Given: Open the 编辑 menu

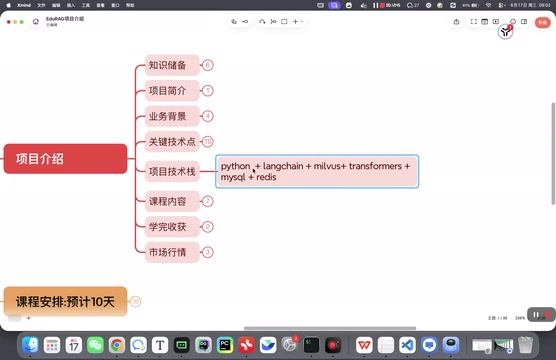Looking at the screenshot, I should tap(56, 5).
